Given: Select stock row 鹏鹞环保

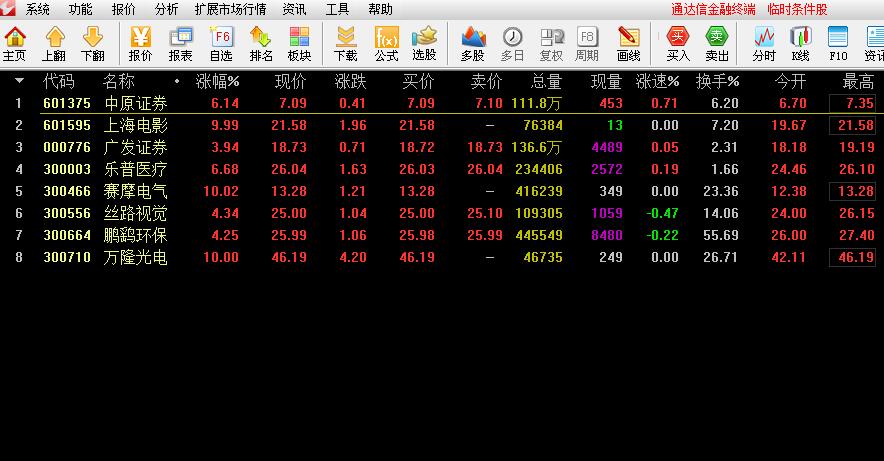Looking at the screenshot, I should pos(442,235).
